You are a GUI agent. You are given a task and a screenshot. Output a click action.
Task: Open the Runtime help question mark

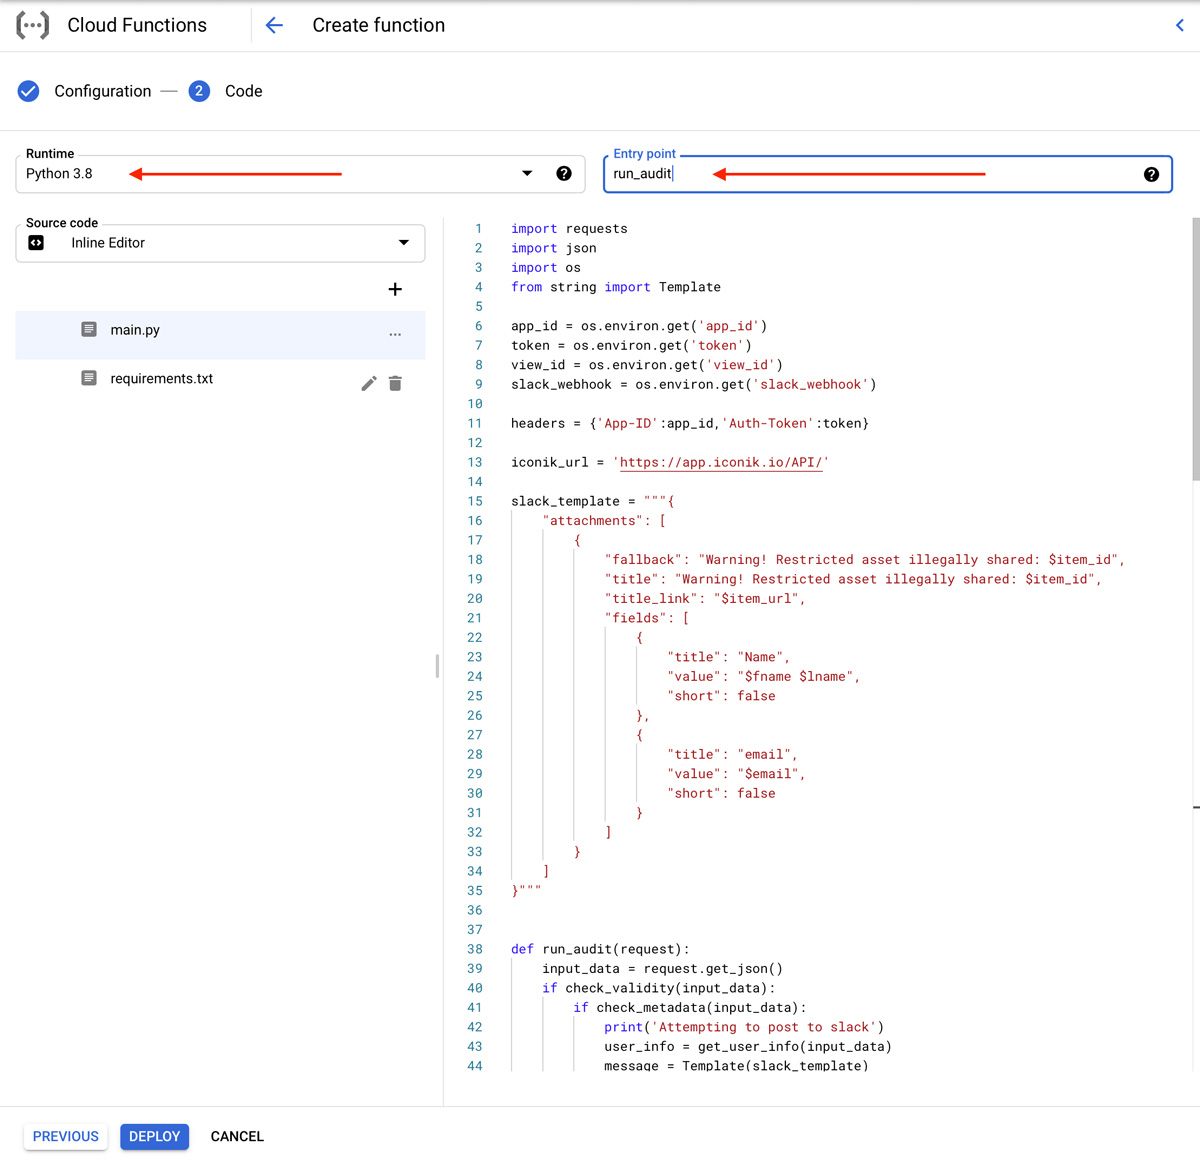564,174
